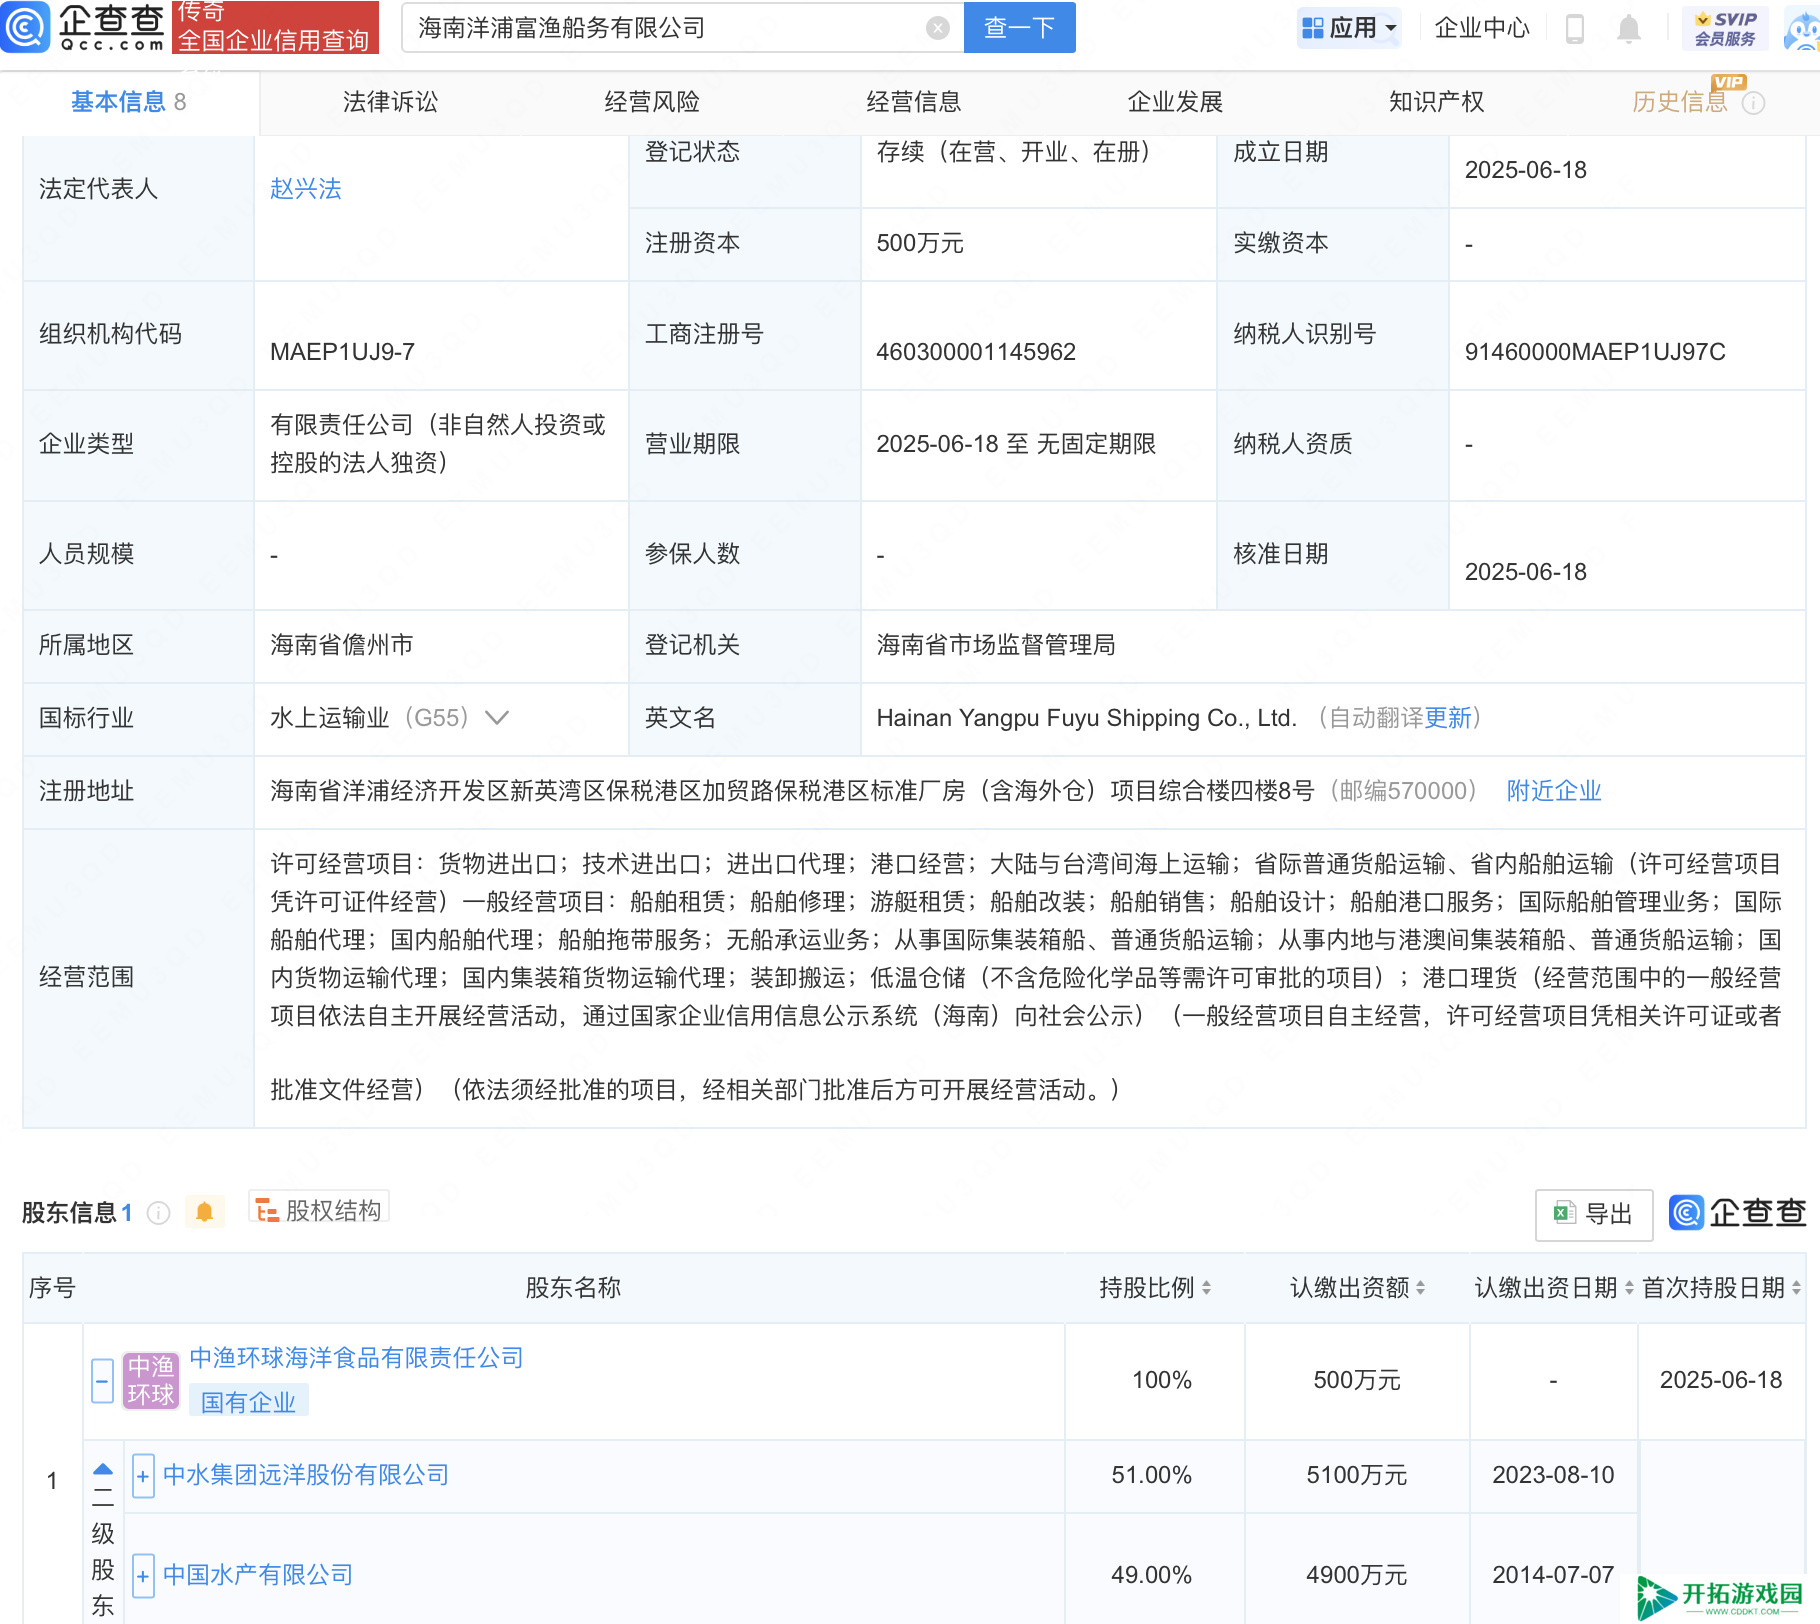
Task: Click 4900万元 contribution cell
Action: [1357, 1575]
